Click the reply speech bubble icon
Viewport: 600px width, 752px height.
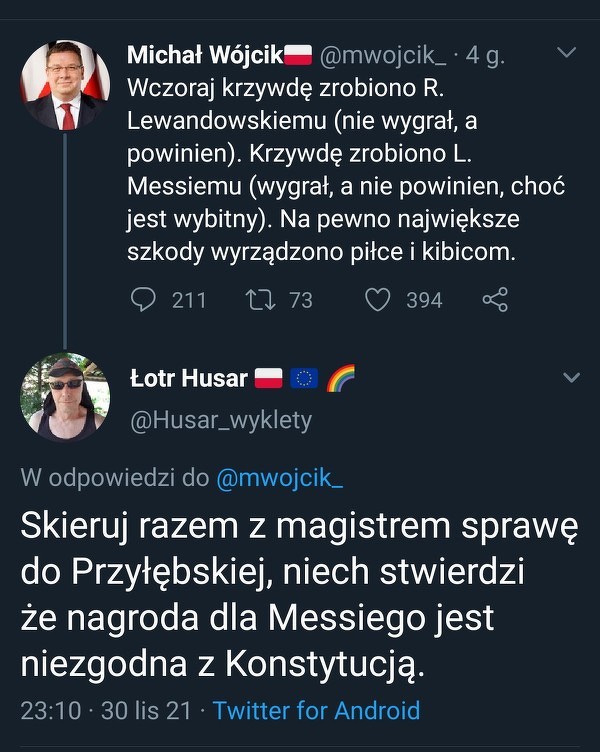pos(145,299)
